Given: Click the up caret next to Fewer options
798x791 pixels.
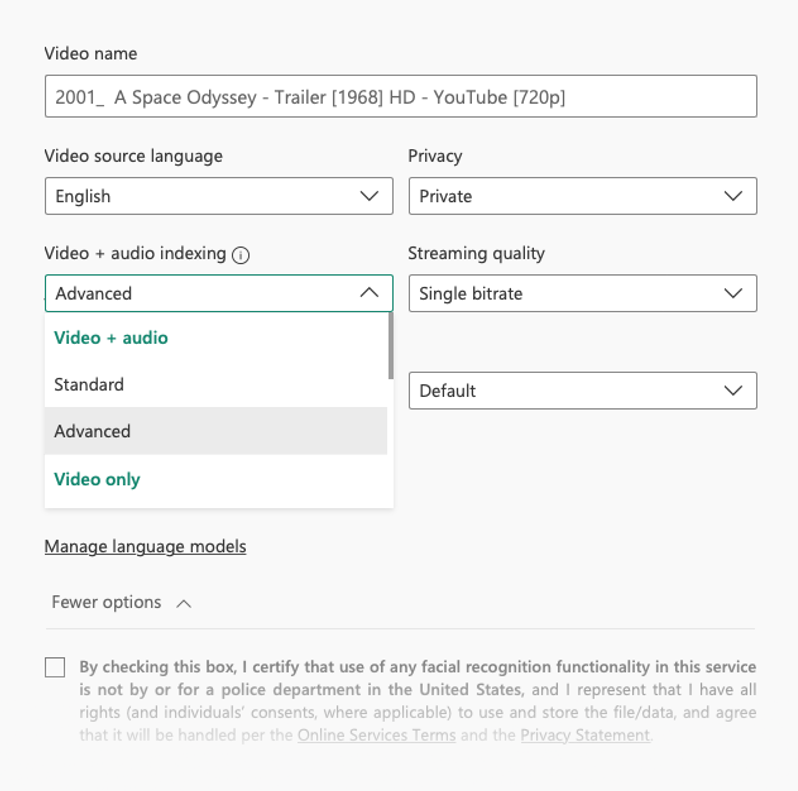Looking at the screenshot, I should 184,604.
